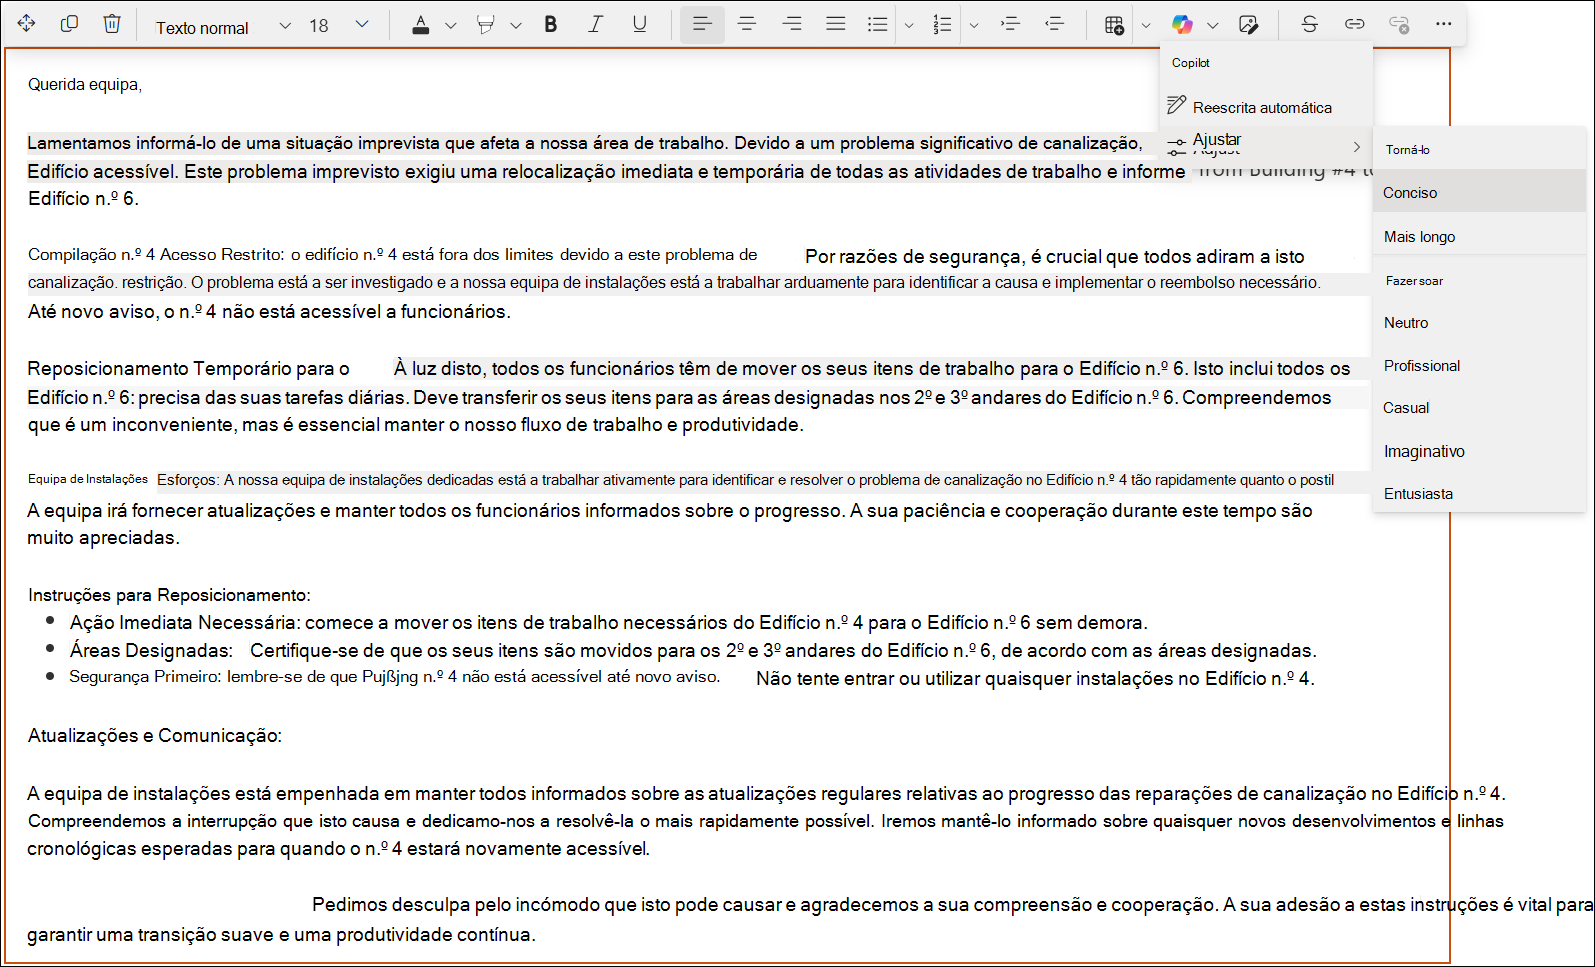The image size is (1595, 967).
Task: Click the 'Fazer soar' submenu header
Action: 1414,281
